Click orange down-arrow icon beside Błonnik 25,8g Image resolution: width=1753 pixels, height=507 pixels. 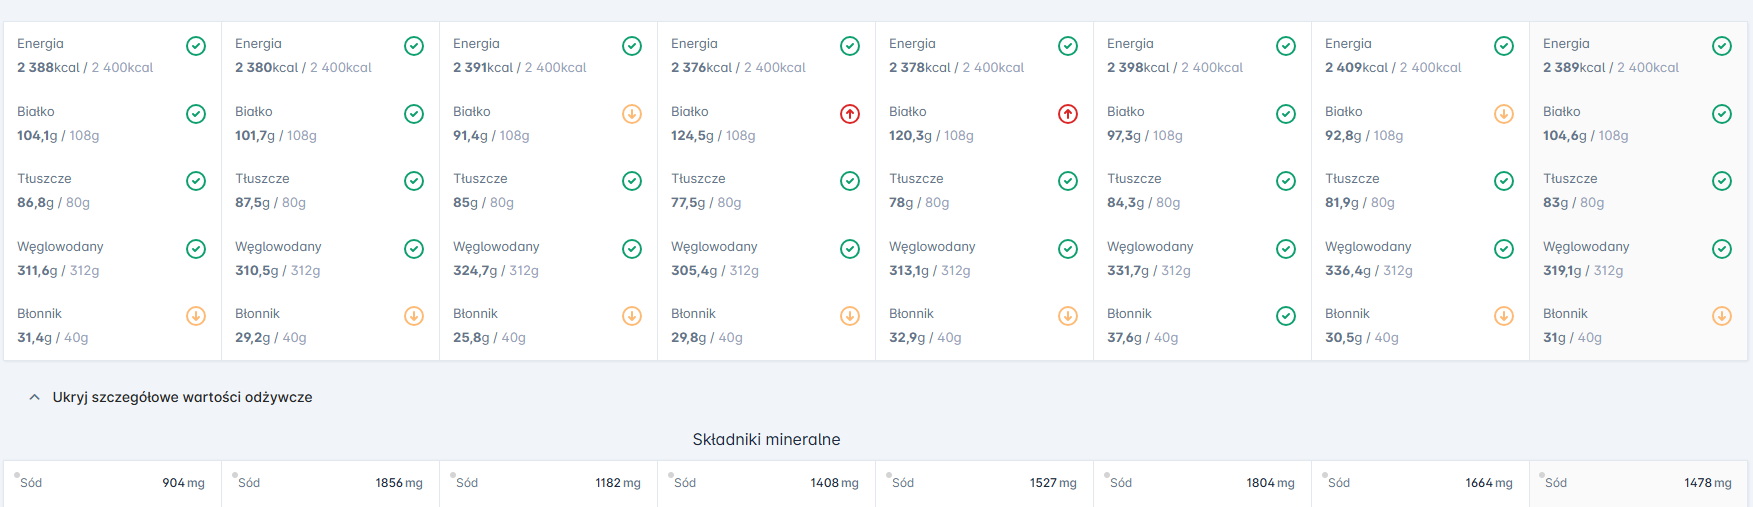point(632,316)
